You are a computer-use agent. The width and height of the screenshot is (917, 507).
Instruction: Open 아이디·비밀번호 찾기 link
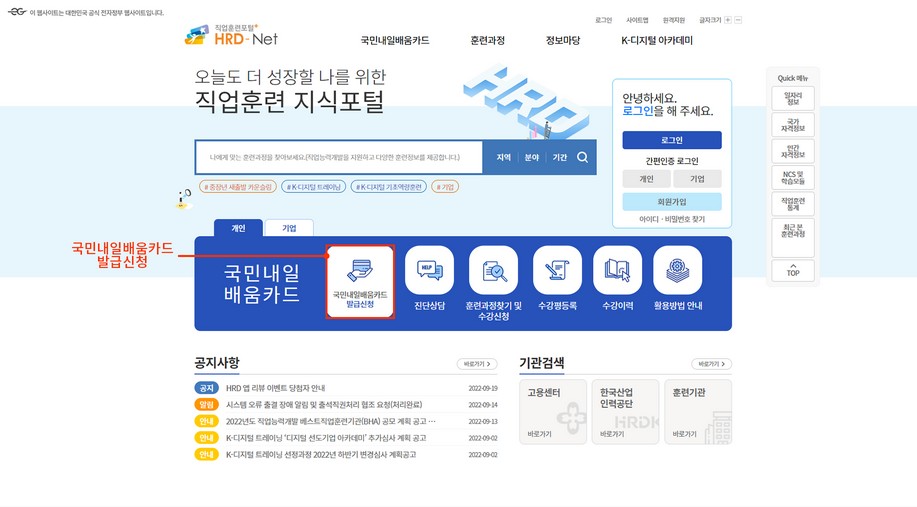(x=672, y=219)
